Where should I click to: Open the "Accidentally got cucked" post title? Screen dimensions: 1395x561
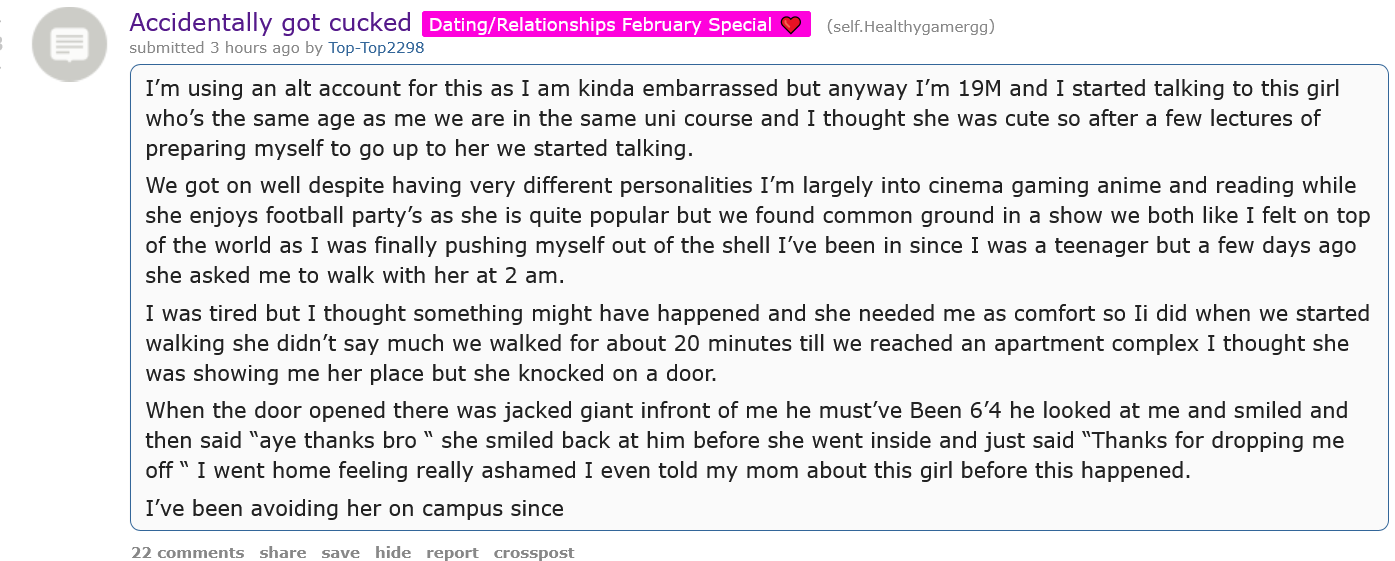click(x=270, y=23)
